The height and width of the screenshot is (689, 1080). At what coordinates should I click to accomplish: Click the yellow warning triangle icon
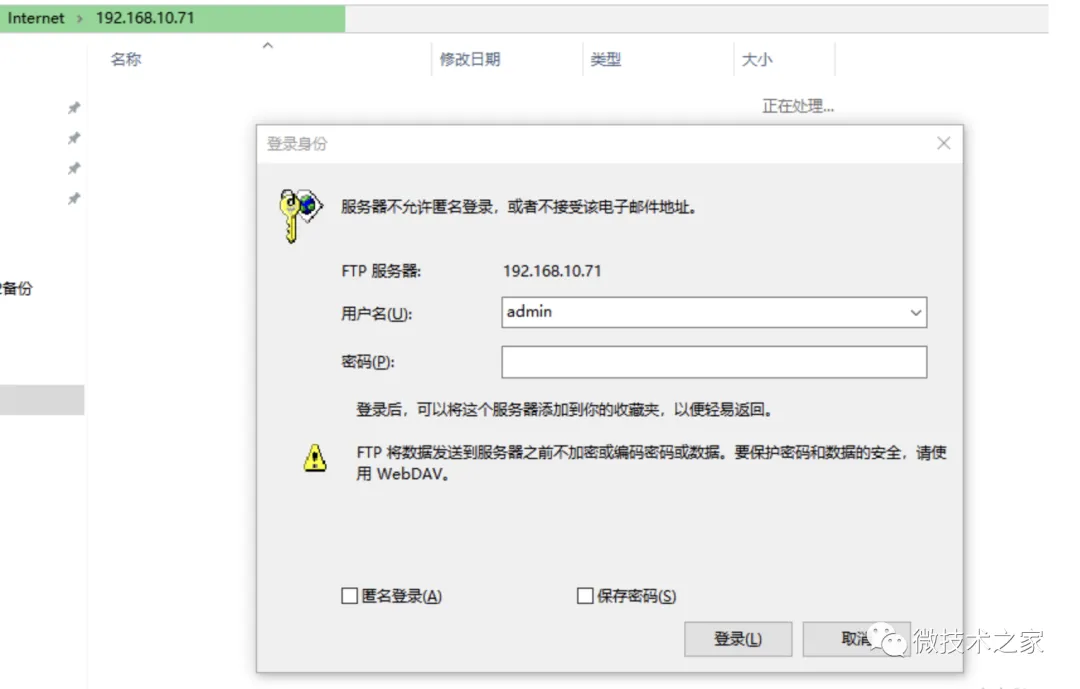[x=315, y=459]
